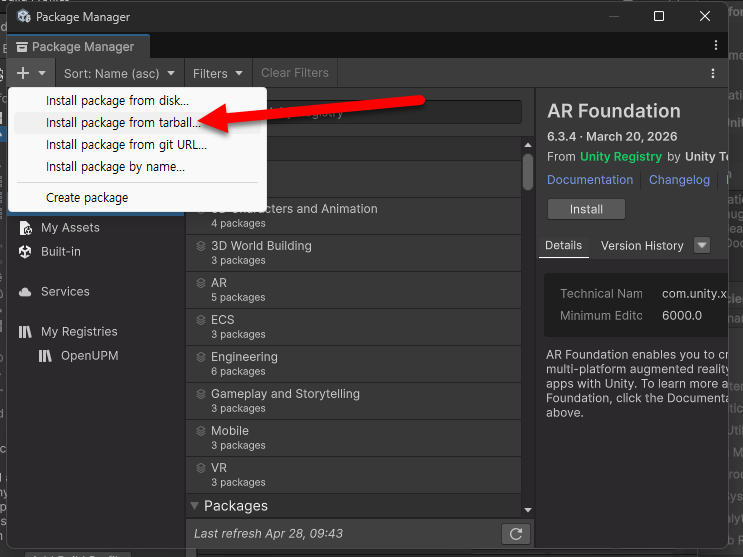743x557 pixels.
Task: Click the Mobile feature layers icon
Action: pos(201,431)
